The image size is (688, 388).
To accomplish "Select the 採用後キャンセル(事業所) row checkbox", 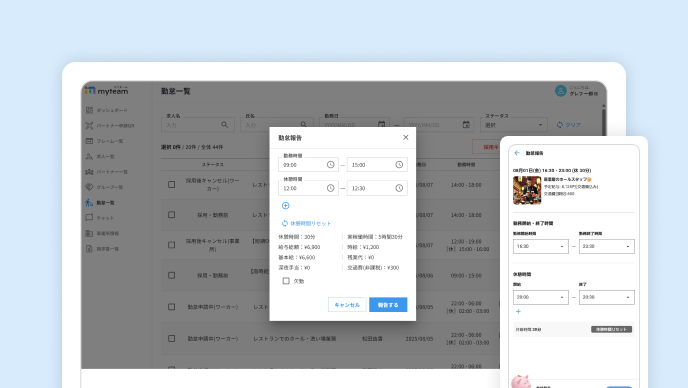I will (172, 245).
